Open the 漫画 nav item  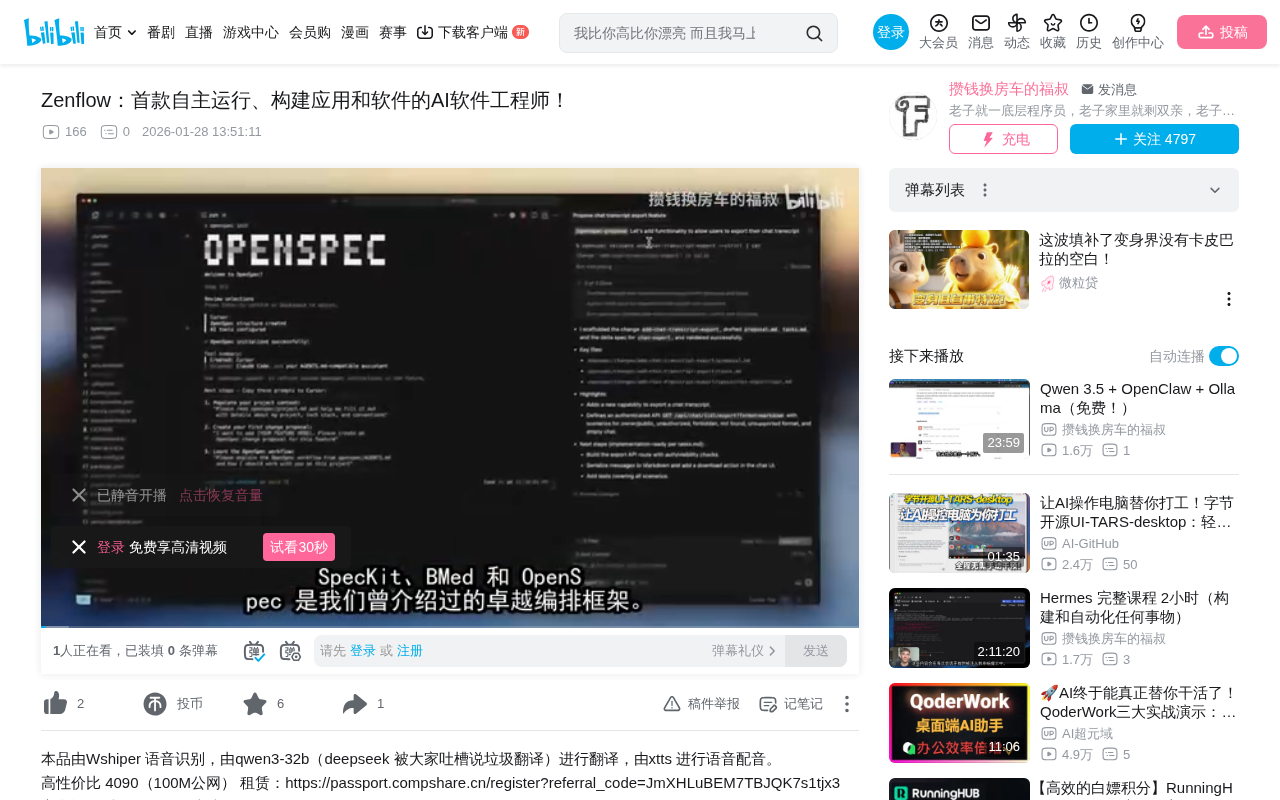click(x=355, y=32)
